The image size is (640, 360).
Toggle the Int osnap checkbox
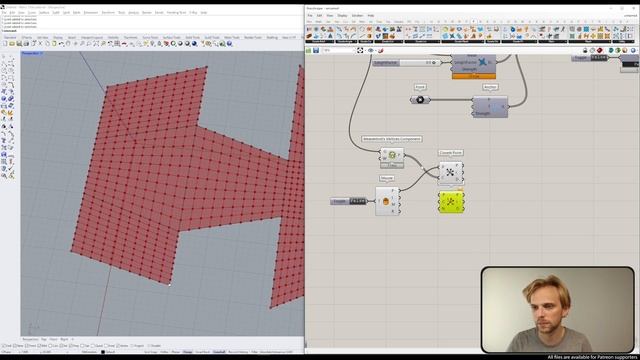pos(61,346)
